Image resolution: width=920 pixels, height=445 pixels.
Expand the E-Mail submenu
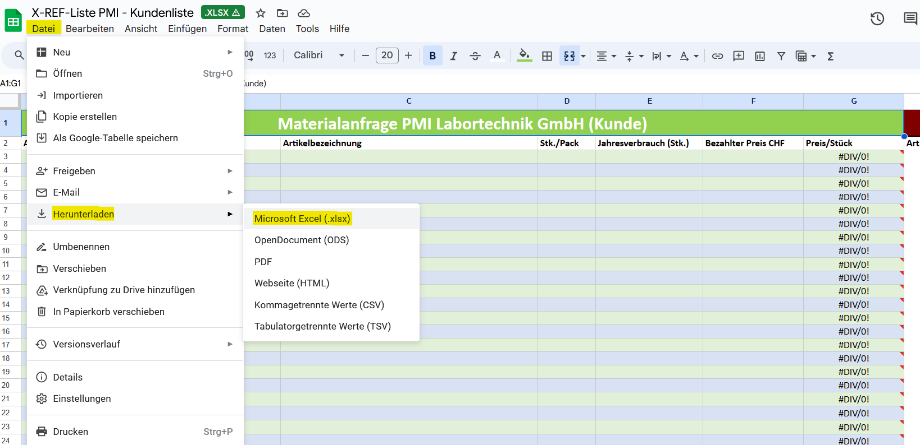click(136, 193)
